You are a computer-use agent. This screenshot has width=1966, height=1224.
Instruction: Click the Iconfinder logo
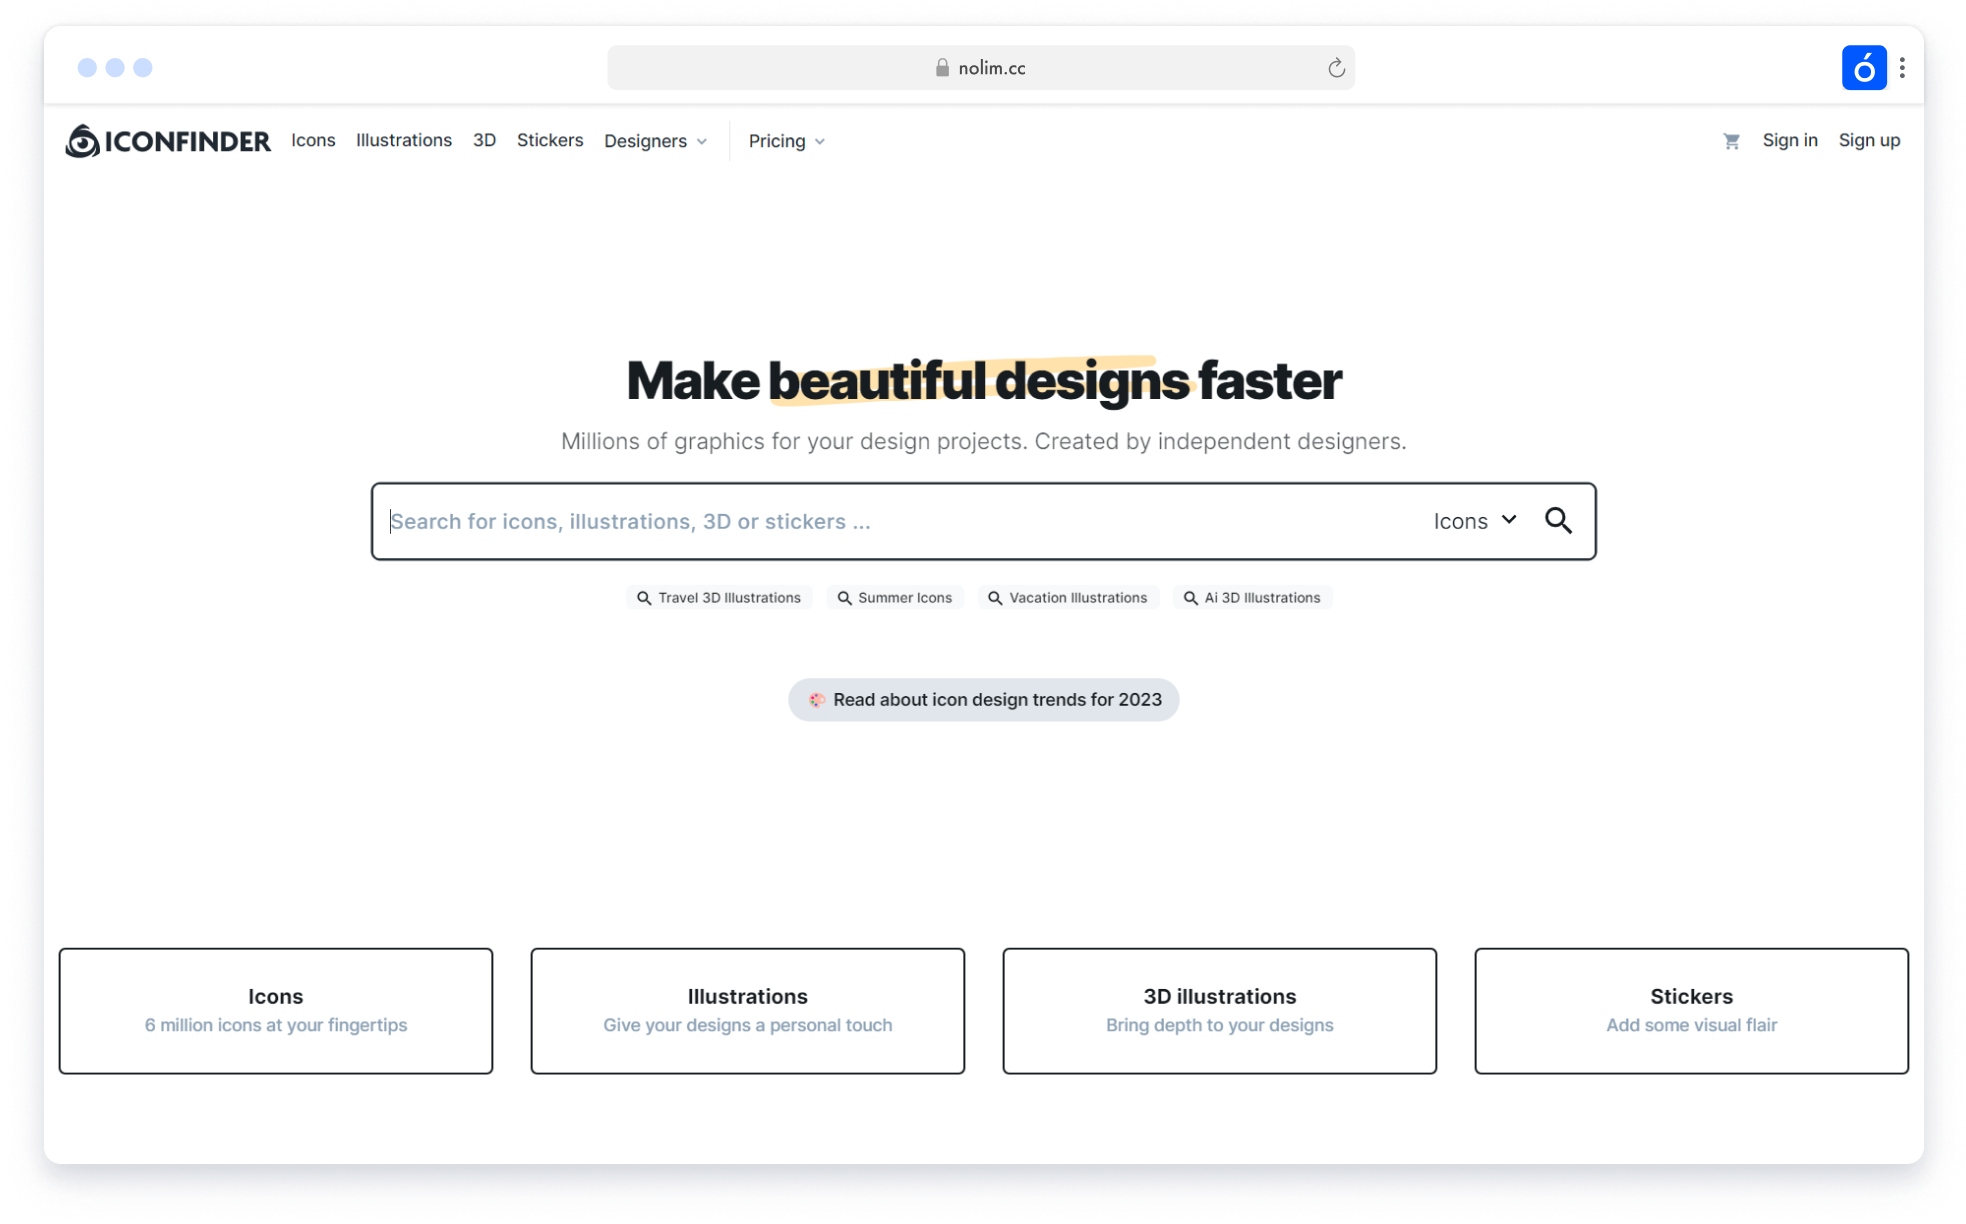tap(168, 141)
